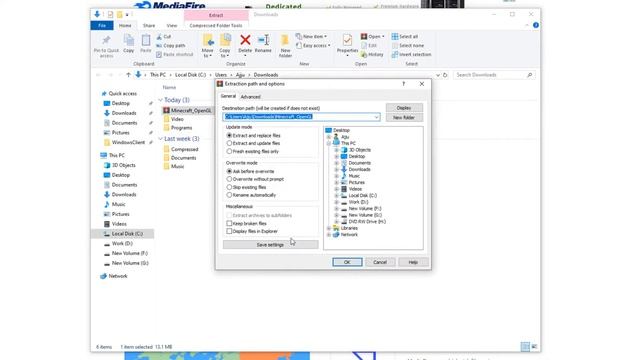
Task: Switch to large icons view button
Action: pos(534,347)
